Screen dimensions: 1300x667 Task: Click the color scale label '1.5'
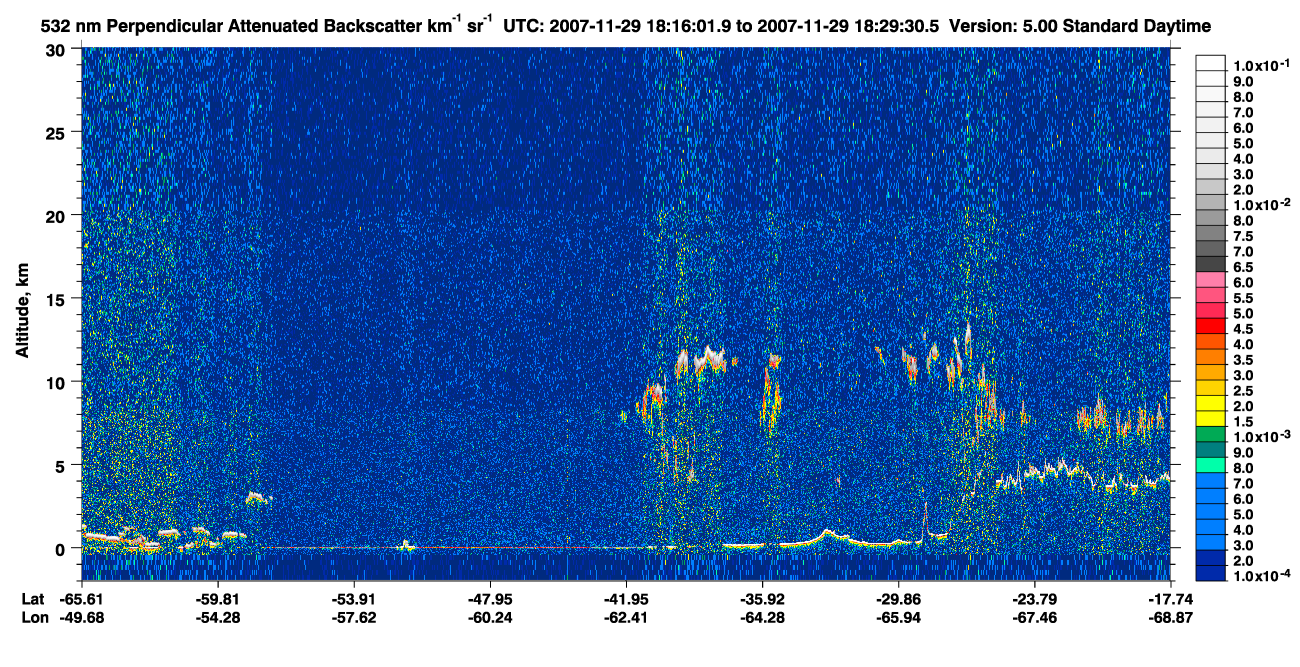point(1242,422)
